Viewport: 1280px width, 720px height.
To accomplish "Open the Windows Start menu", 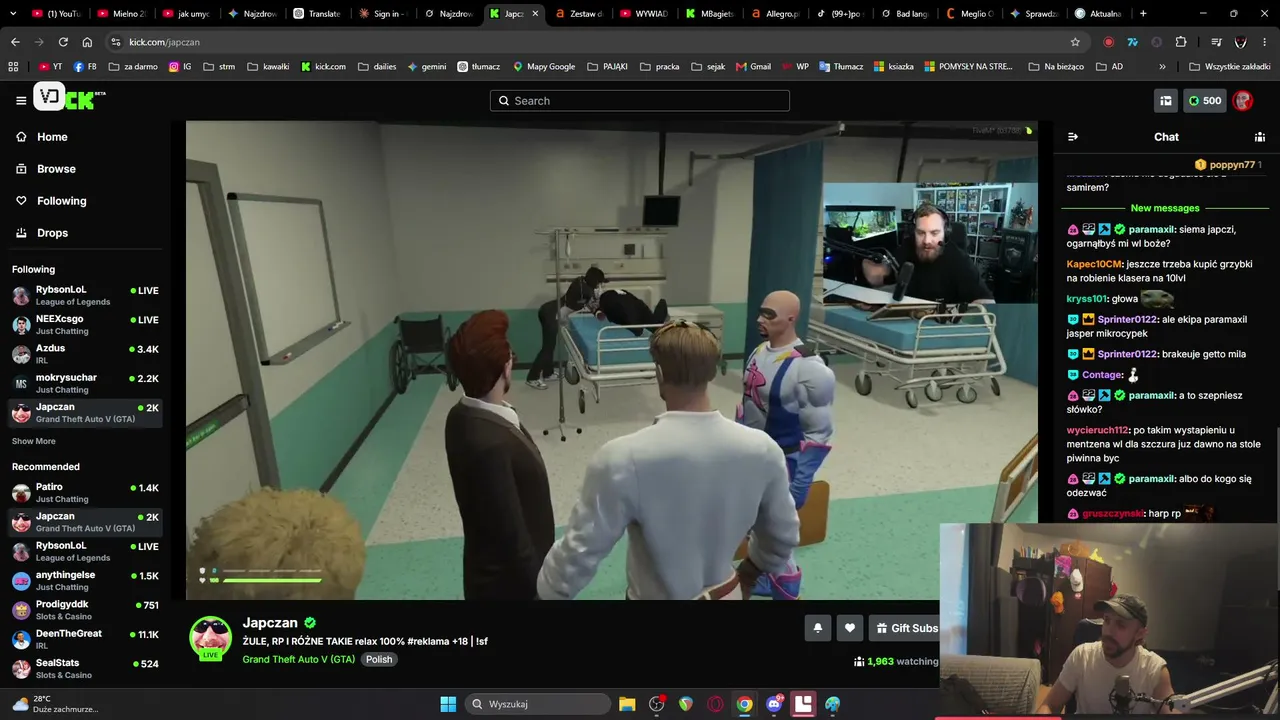I will pyautogui.click(x=448, y=704).
